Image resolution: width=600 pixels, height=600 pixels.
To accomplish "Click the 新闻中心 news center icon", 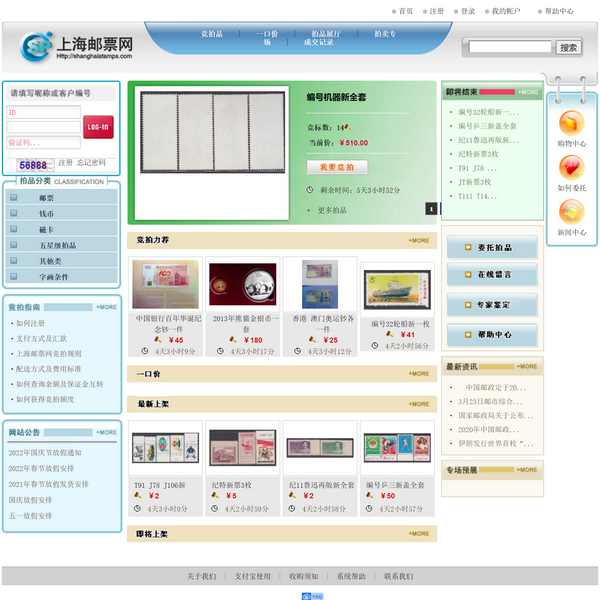I will point(571,211).
